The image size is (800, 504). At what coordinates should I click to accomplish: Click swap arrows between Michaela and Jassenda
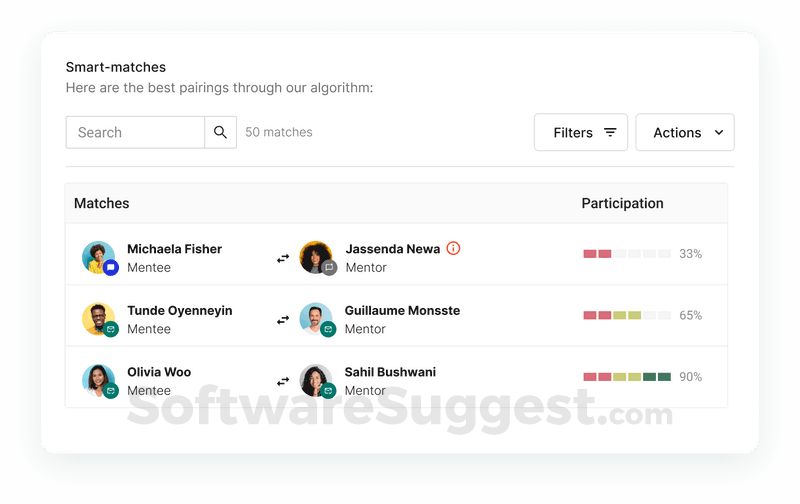click(x=283, y=258)
